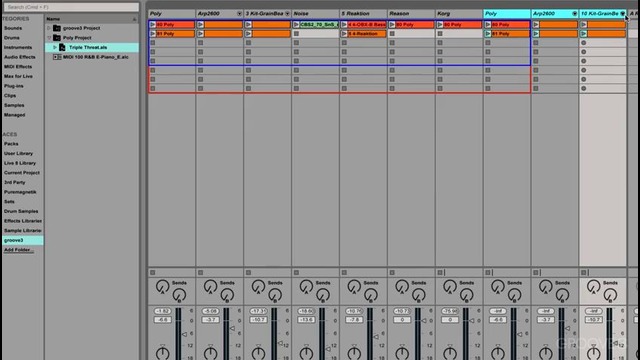This screenshot has height=360, width=640.
Task: Open the Sounds browser category
Action: tap(13, 28)
